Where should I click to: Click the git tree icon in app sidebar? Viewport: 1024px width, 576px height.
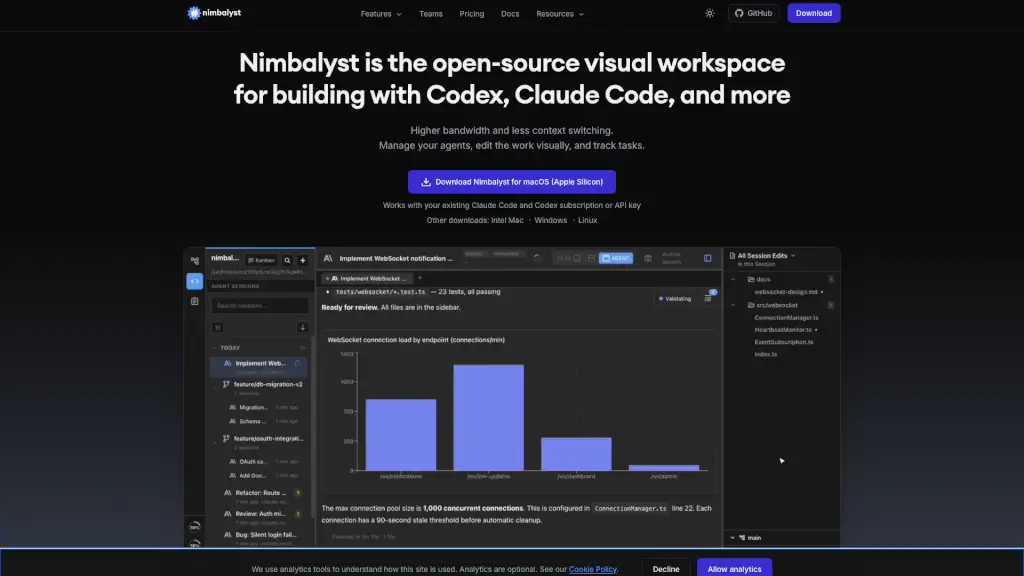click(x=195, y=261)
